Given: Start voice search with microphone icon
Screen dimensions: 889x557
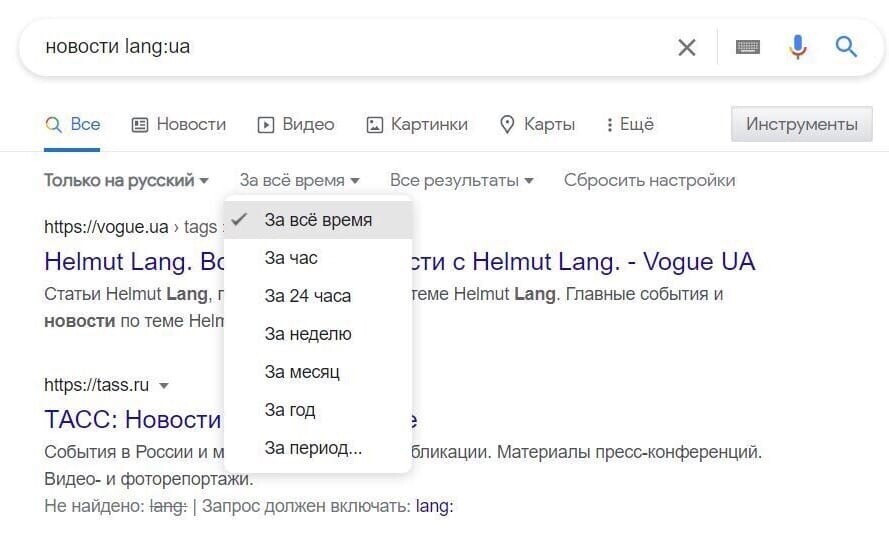Looking at the screenshot, I should pos(797,47).
